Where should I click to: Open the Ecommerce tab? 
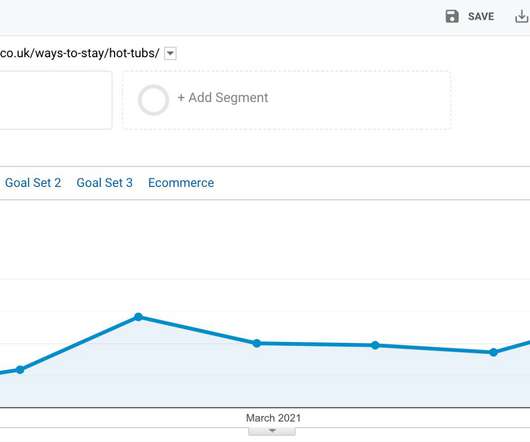(x=181, y=183)
